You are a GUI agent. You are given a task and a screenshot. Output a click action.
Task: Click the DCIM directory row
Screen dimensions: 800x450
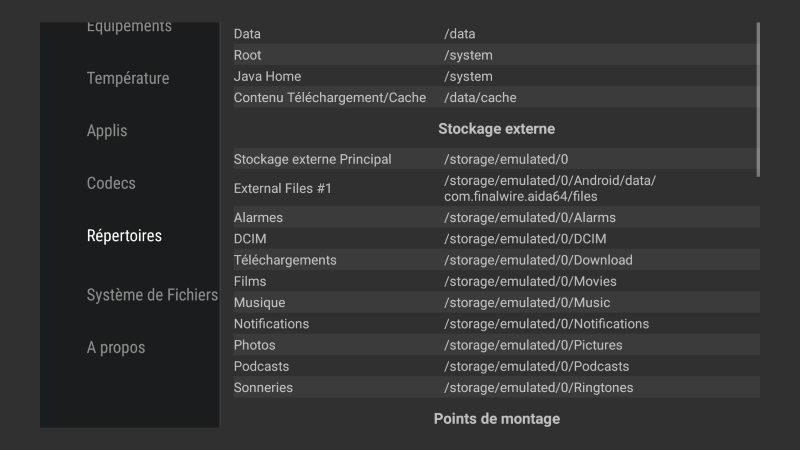(x=495, y=239)
